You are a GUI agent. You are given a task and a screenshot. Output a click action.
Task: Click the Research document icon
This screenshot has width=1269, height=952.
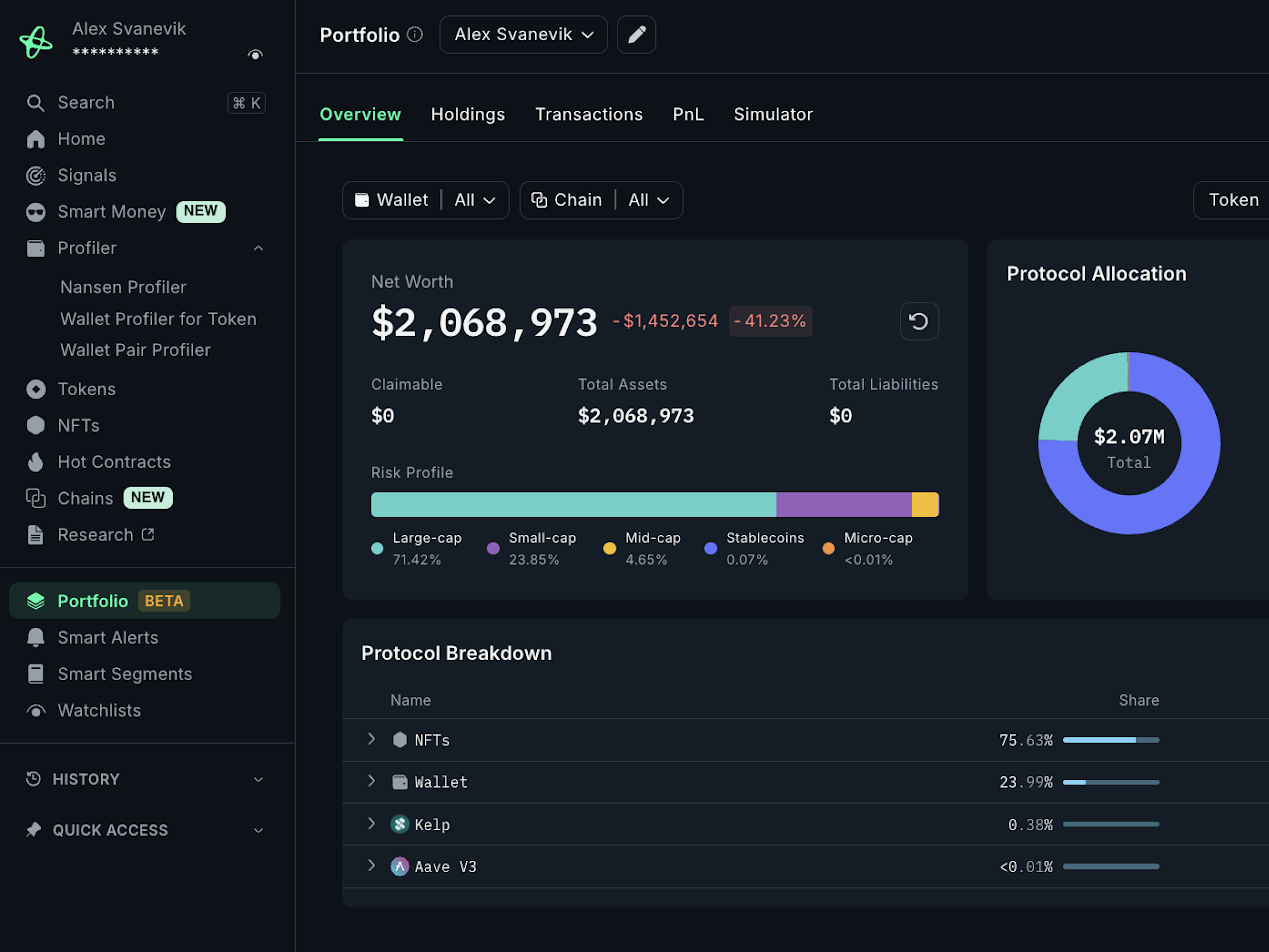click(36, 535)
